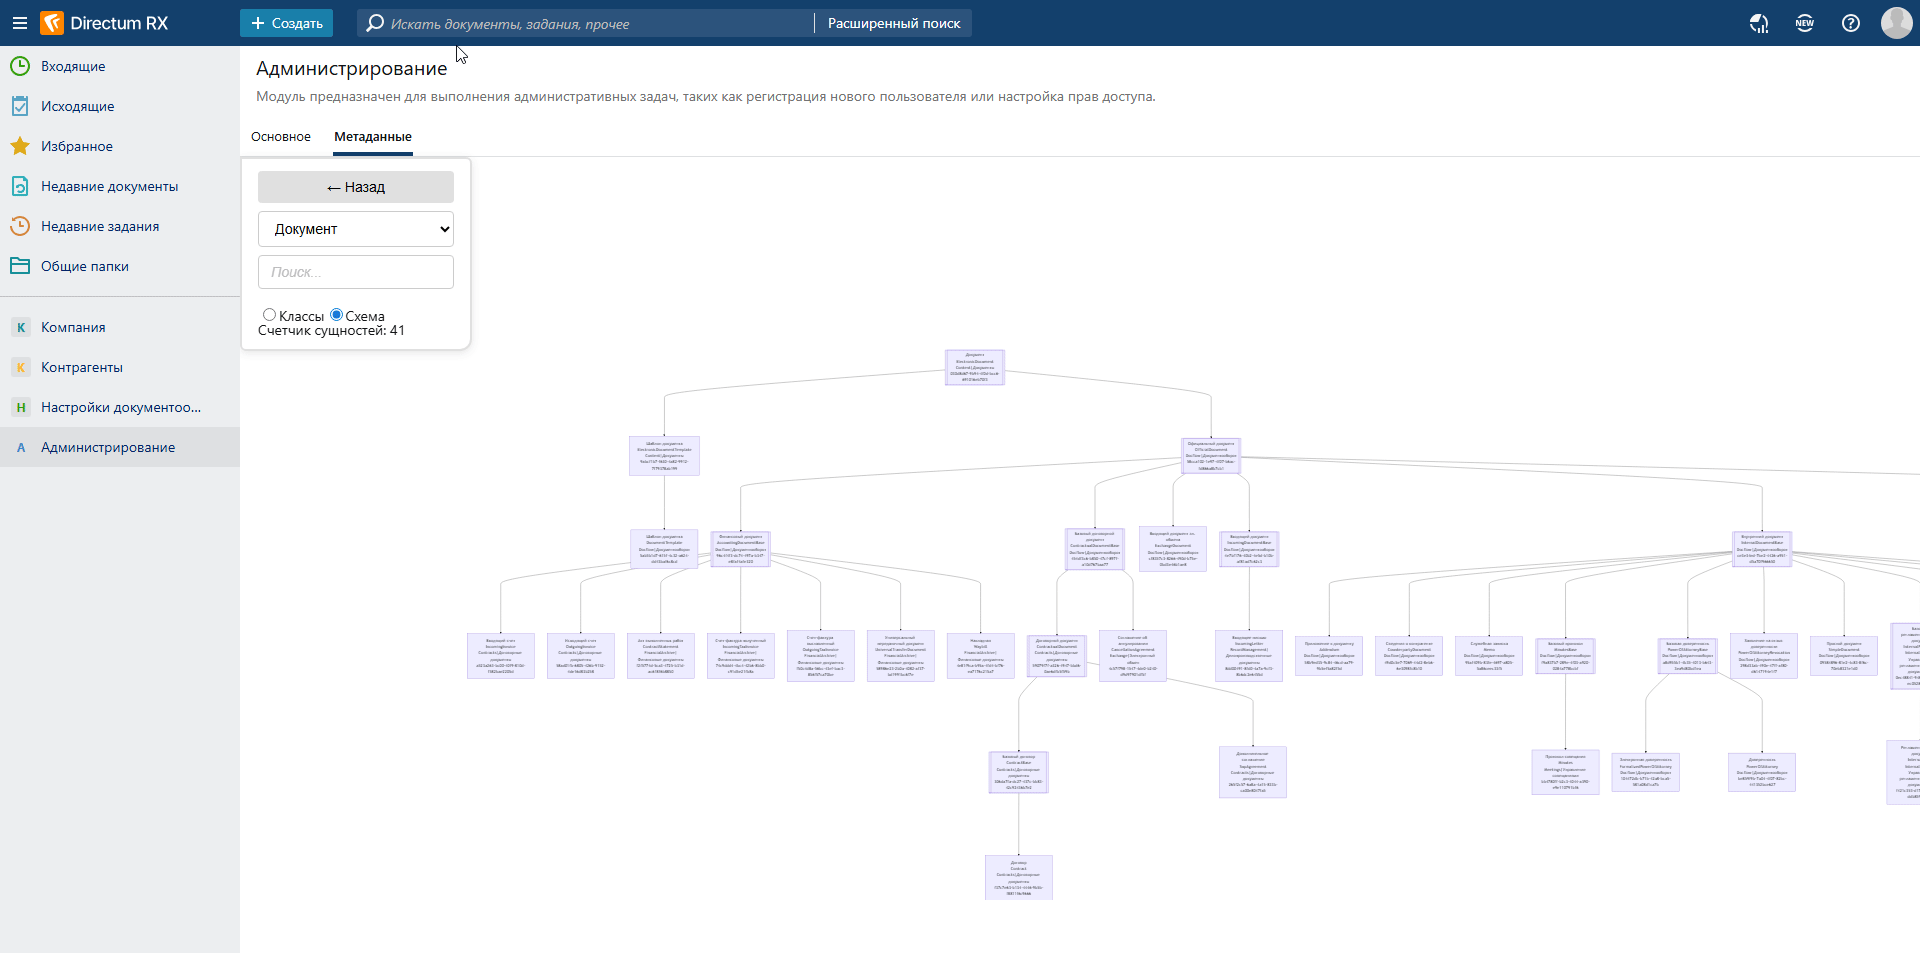Click the NEW updates icon
Image resolution: width=1920 pixels, height=953 pixels.
[x=1804, y=23]
